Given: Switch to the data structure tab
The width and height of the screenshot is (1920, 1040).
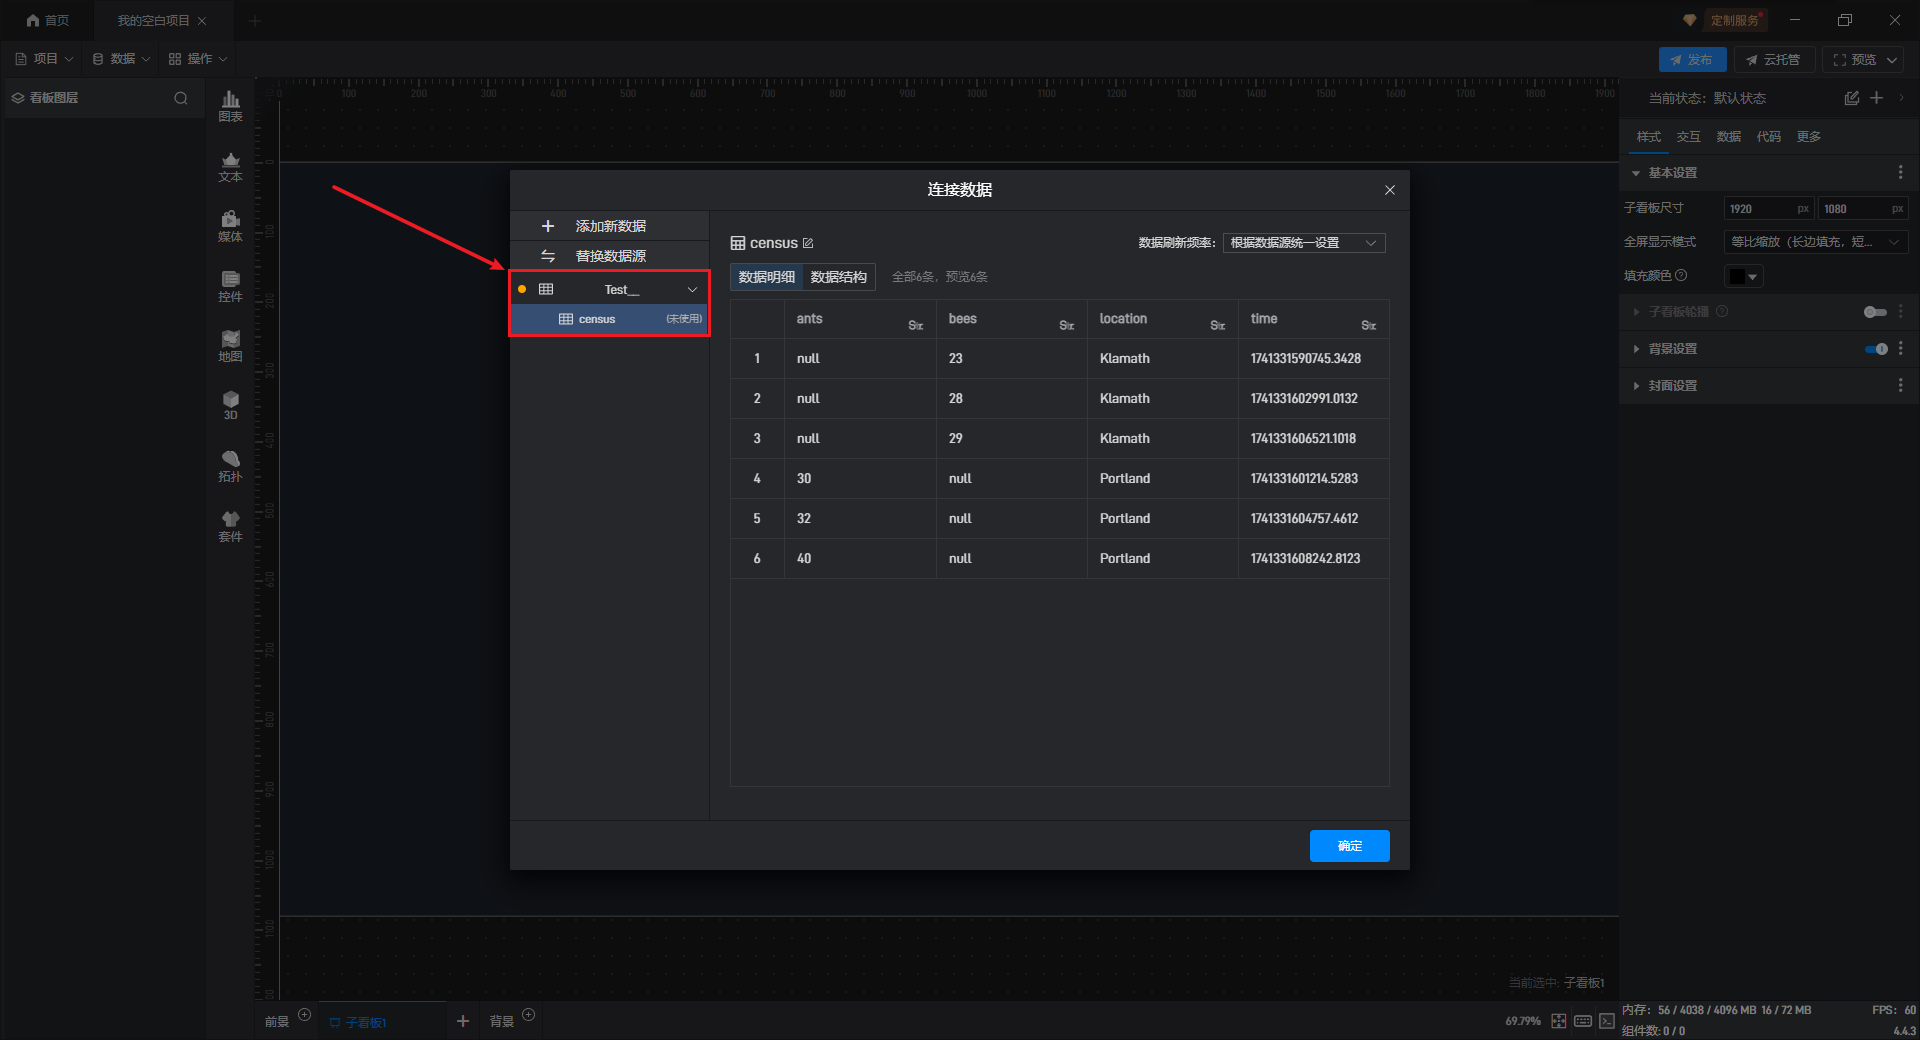Looking at the screenshot, I should (838, 277).
